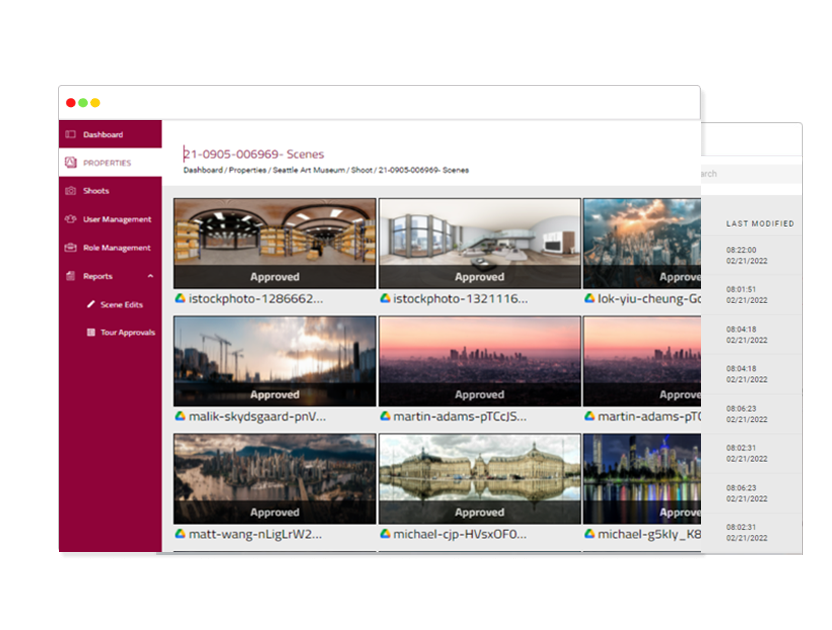Open the matt-wang aerial city thumbnail

[x=275, y=470]
